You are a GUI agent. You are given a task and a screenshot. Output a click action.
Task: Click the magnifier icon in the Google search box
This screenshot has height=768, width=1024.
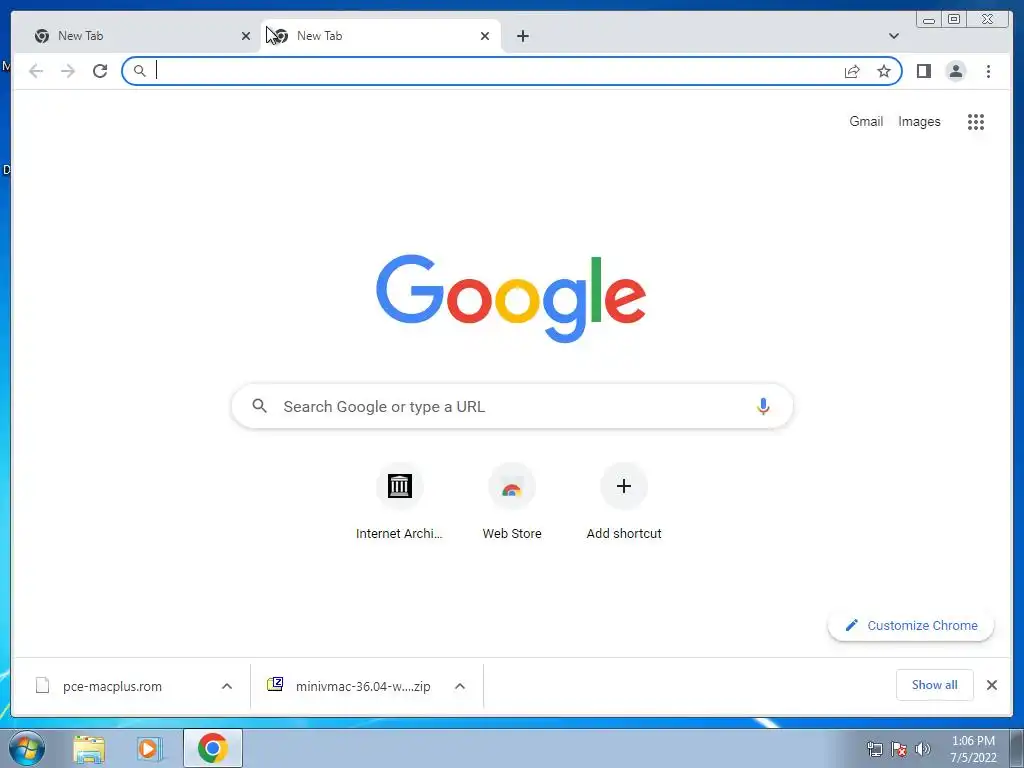[259, 406]
